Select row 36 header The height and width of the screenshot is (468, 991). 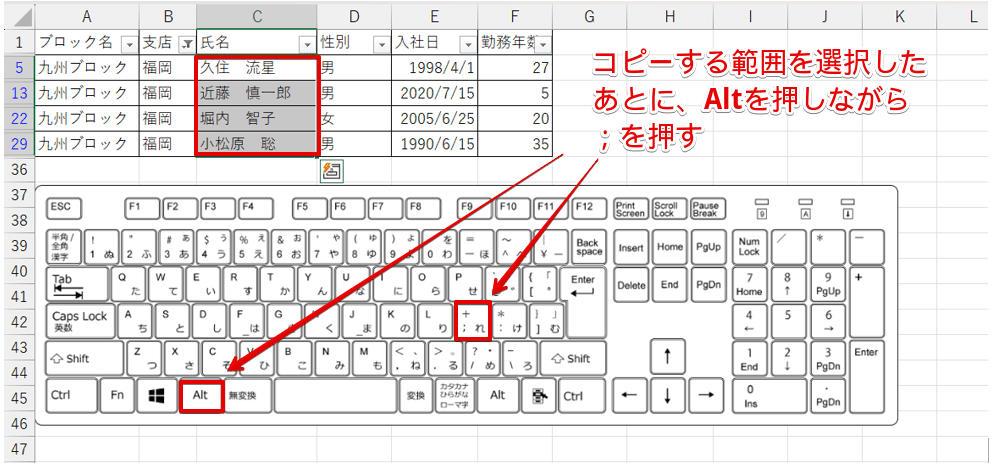pyautogui.click(x=18, y=169)
